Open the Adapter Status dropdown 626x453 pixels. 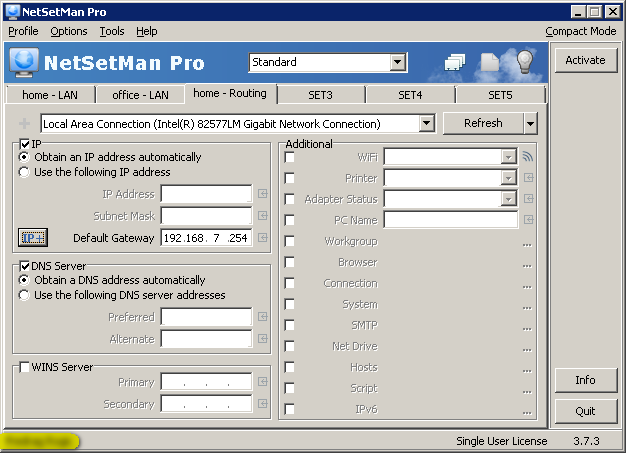(x=508, y=198)
